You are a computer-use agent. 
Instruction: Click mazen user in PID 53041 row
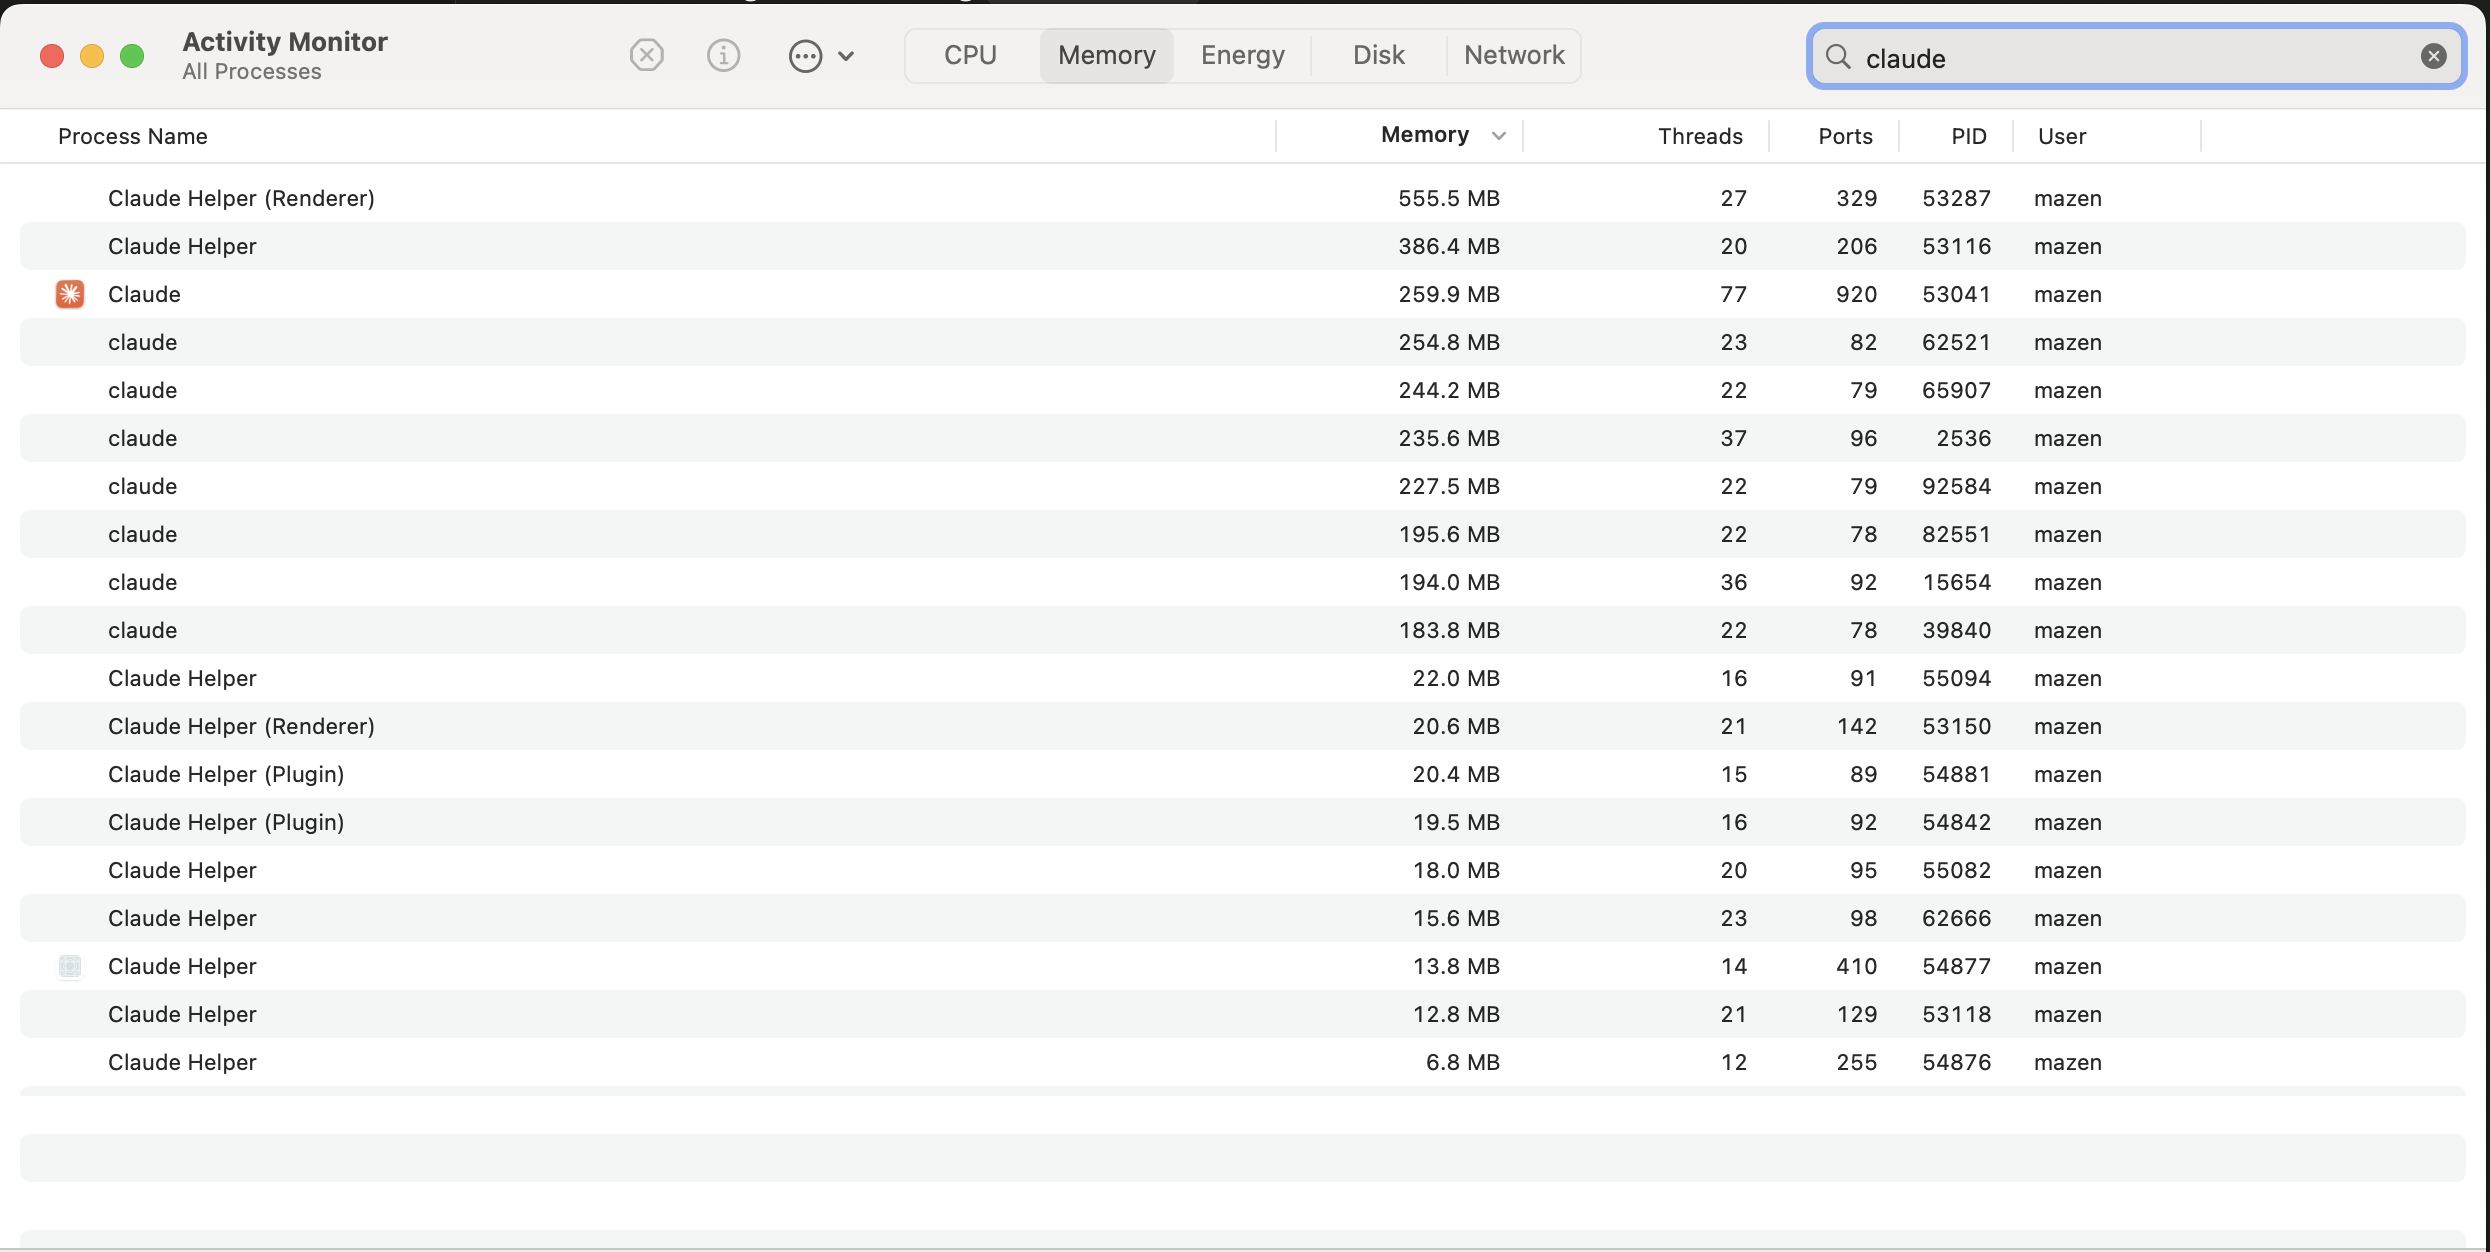[x=2068, y=294]
